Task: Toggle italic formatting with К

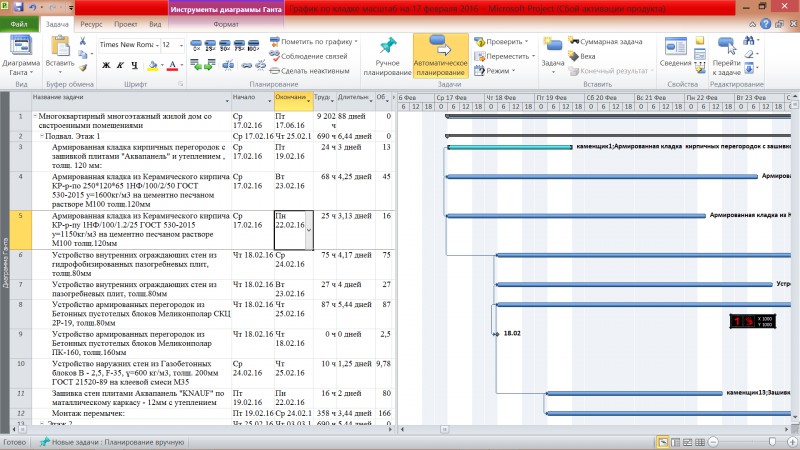Action: [x=120, y=65]
